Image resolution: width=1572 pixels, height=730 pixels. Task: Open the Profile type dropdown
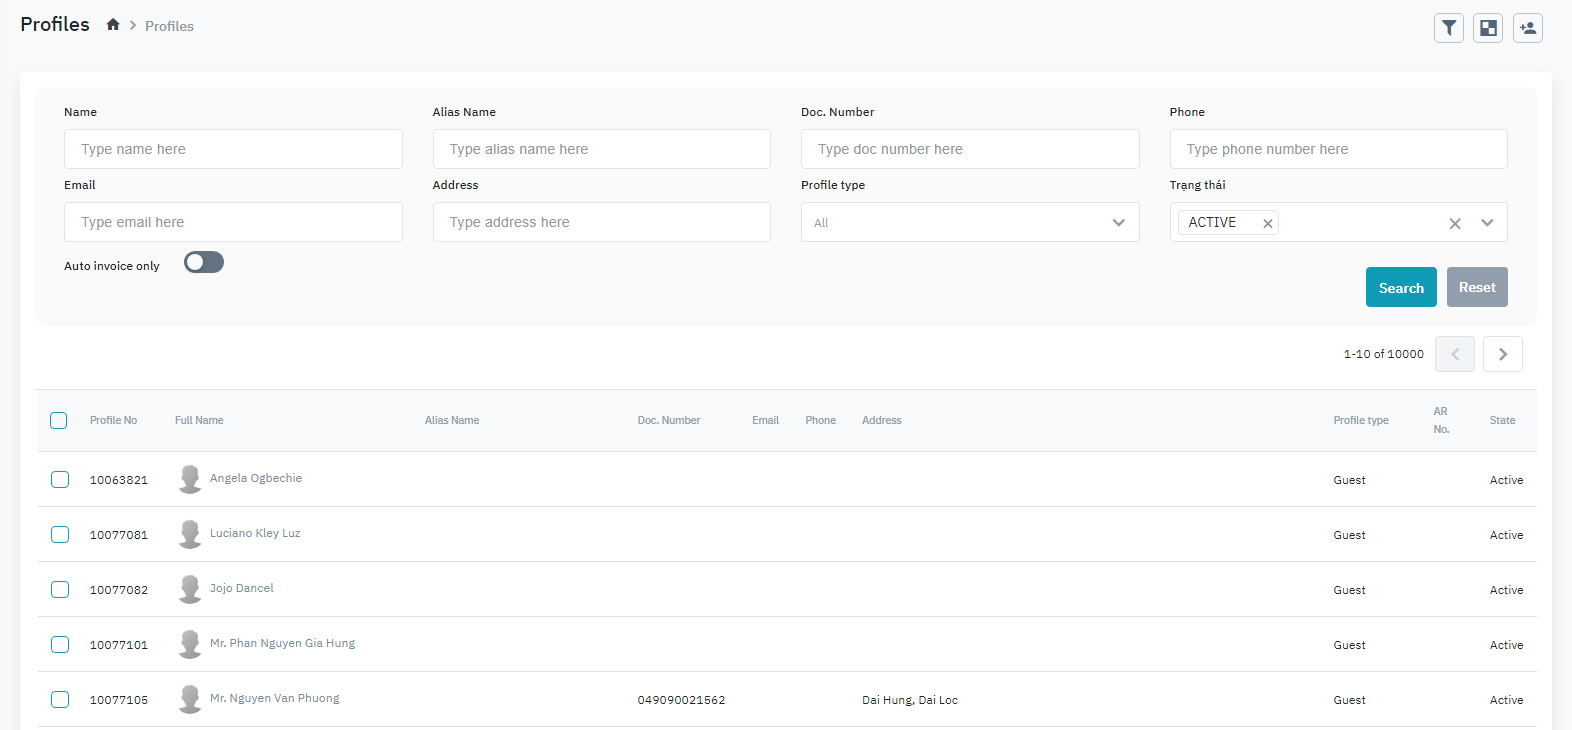969,222
